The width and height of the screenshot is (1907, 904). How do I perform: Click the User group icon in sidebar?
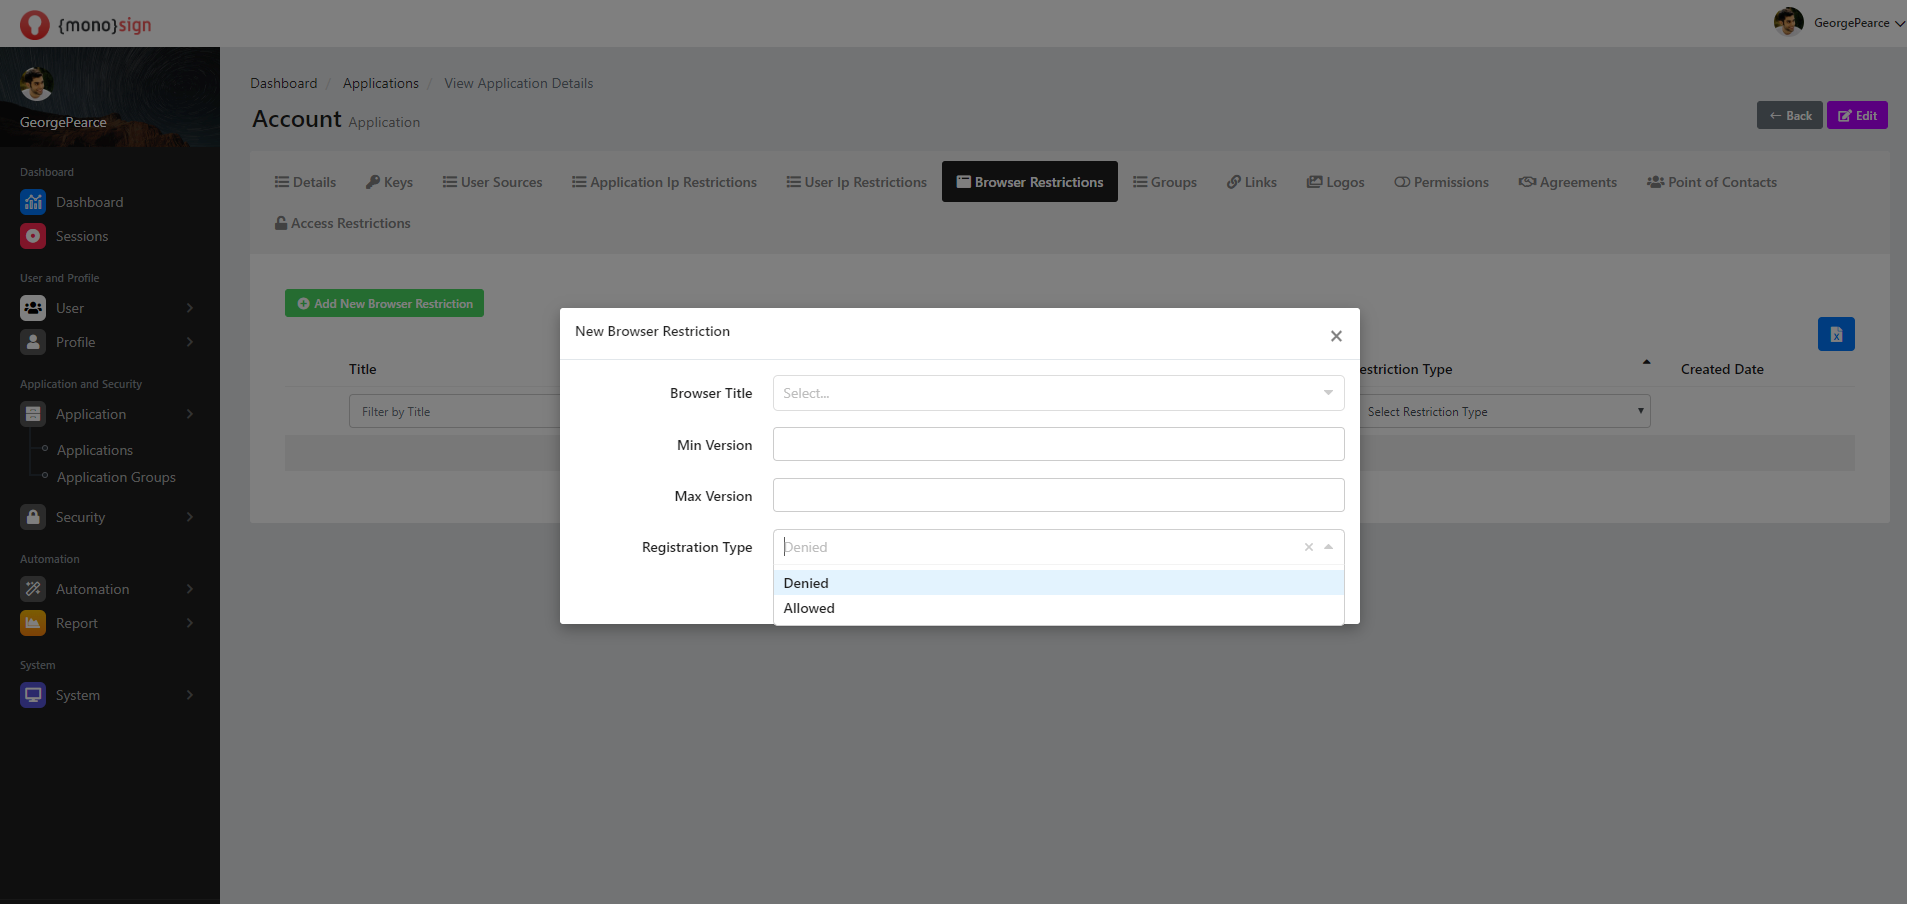(33, 308)
